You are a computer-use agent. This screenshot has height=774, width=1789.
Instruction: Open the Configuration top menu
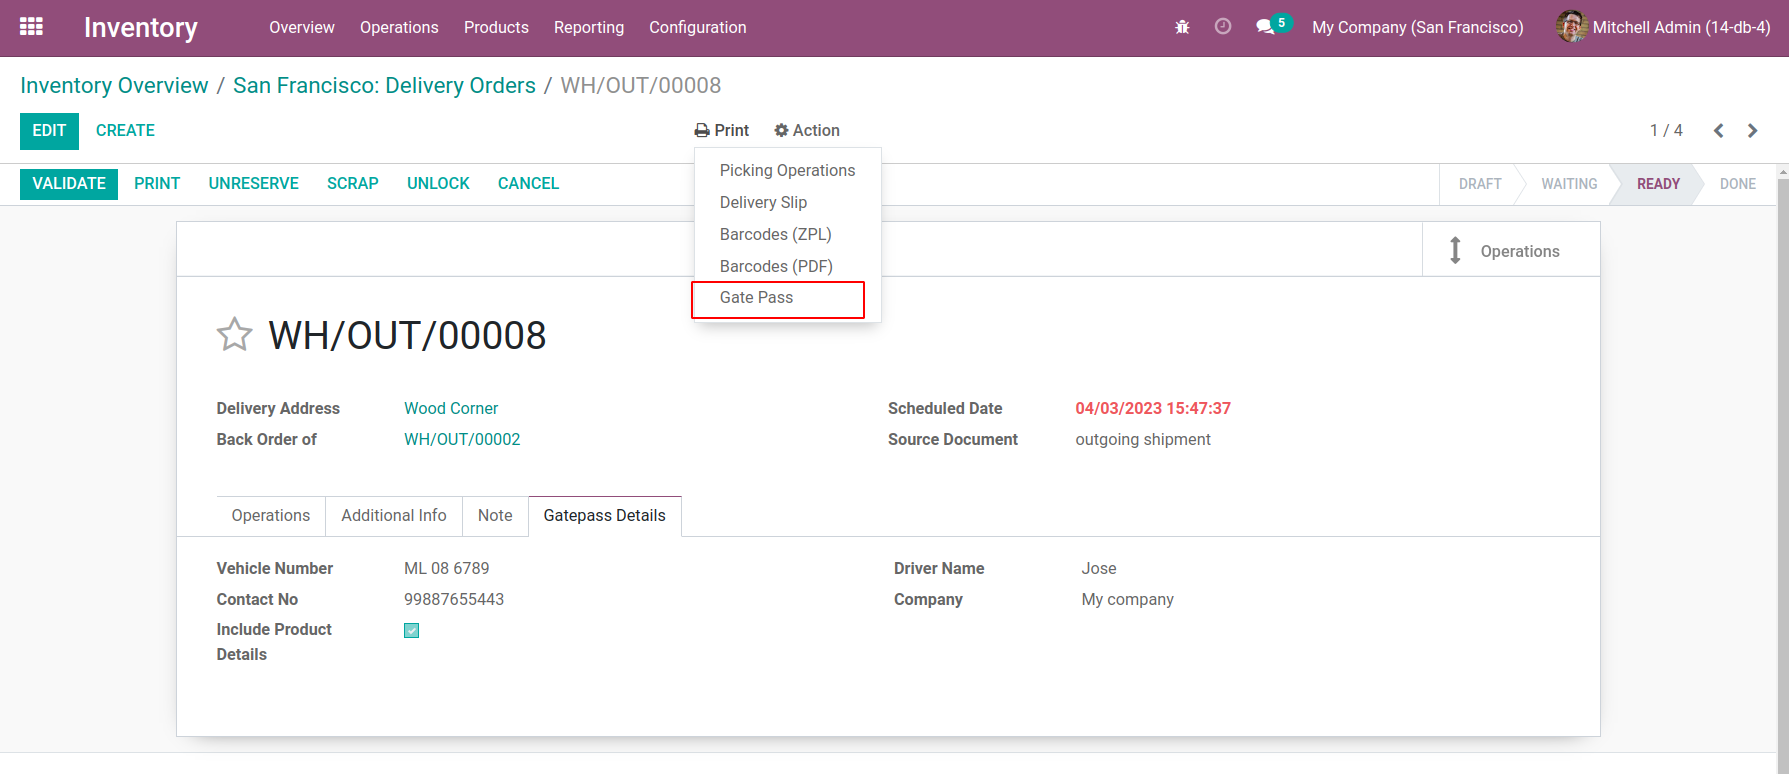[x=698, y=27]
